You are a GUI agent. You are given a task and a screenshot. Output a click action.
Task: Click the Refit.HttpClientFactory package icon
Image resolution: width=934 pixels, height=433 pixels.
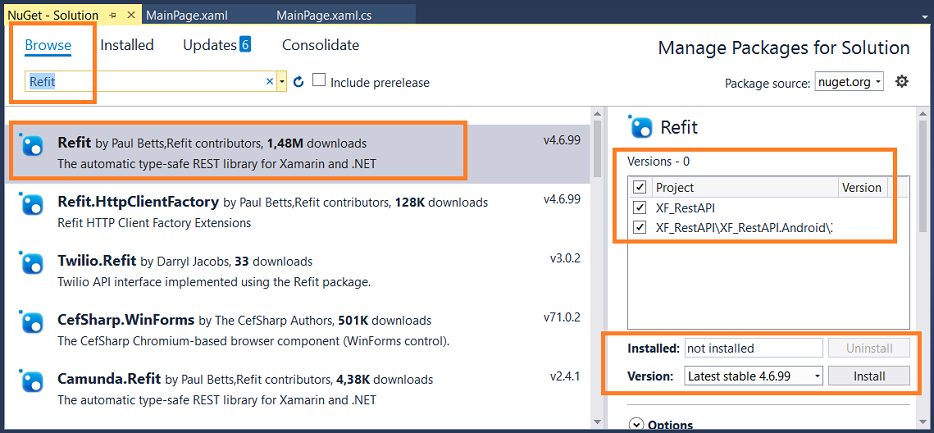pos(32,204)
